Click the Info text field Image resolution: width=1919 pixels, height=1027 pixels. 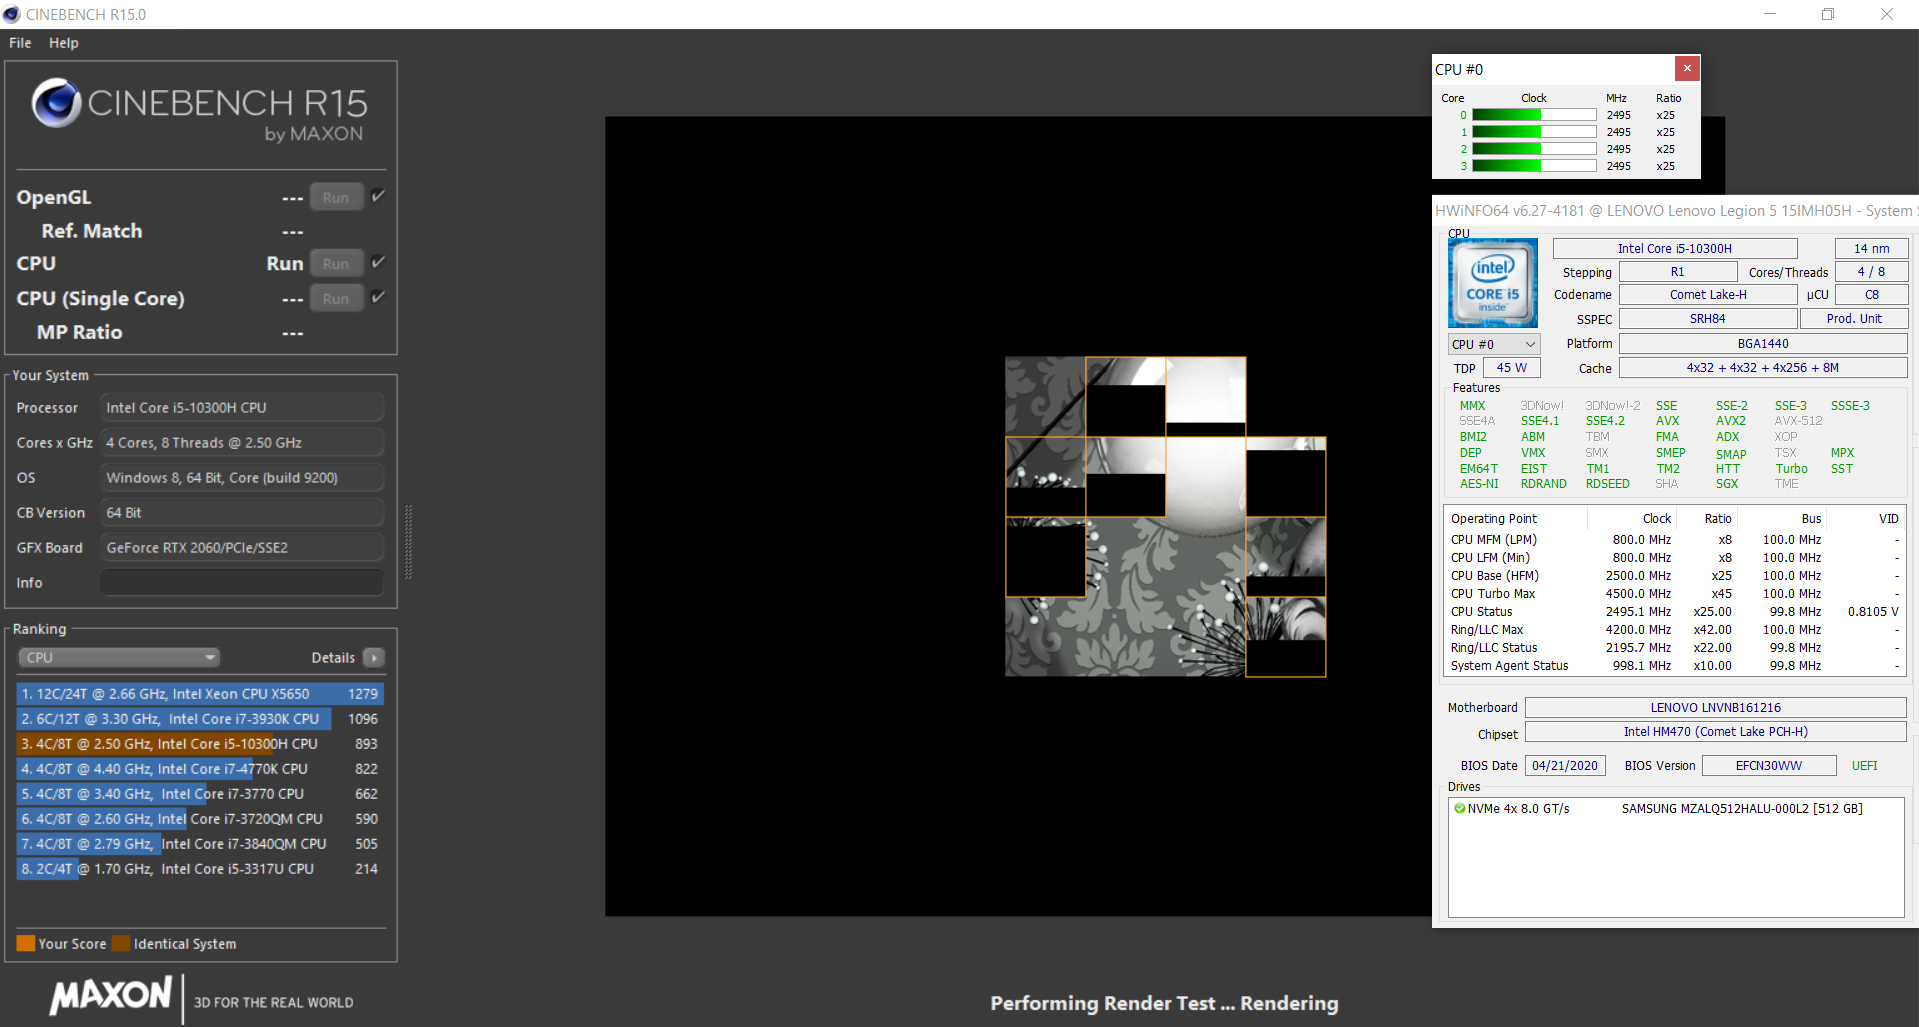(x=242, y=583)
